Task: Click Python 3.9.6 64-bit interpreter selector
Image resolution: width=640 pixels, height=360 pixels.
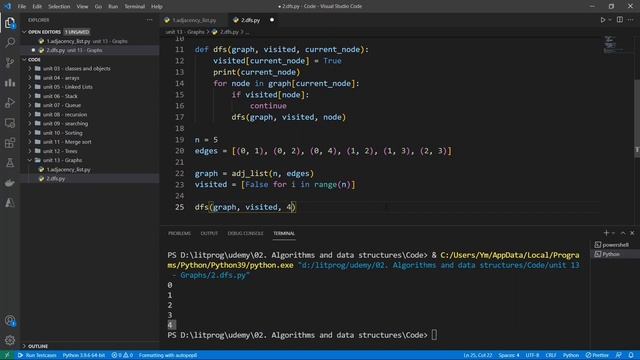Action: (84, 355)
